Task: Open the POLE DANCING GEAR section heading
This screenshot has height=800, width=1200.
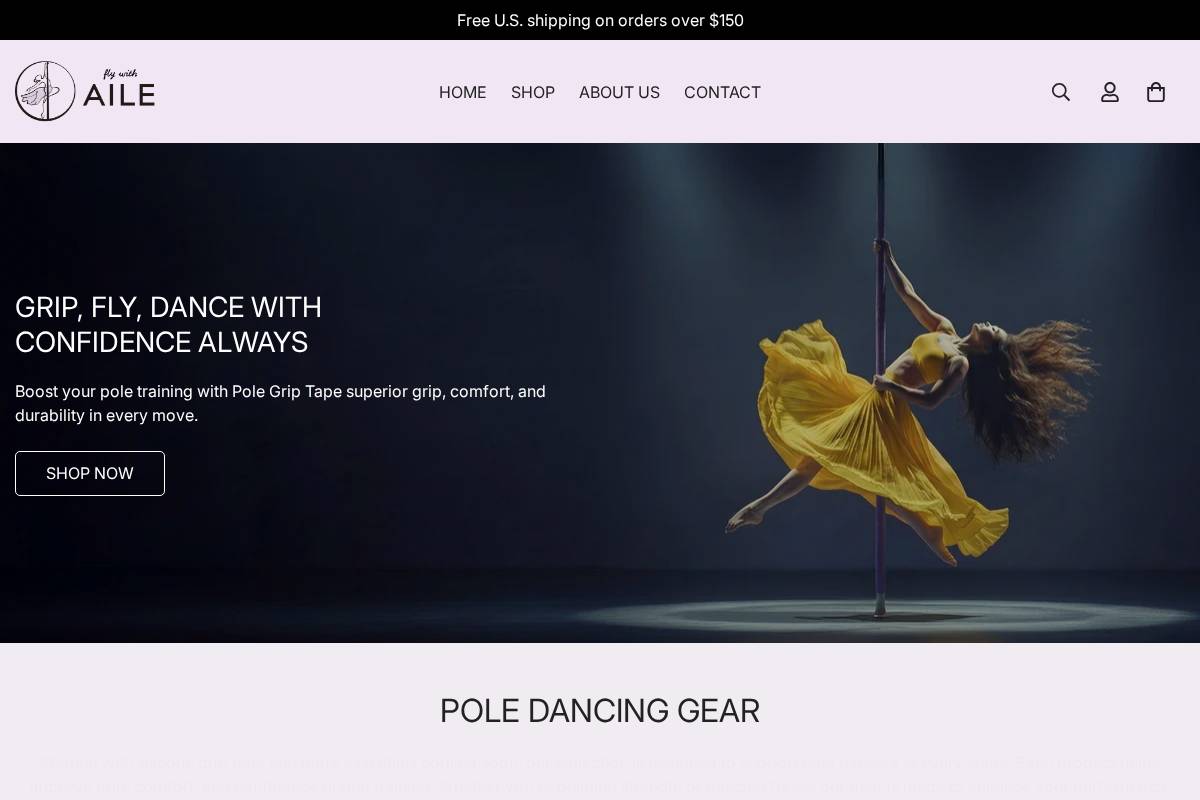Action: [600, 711]
